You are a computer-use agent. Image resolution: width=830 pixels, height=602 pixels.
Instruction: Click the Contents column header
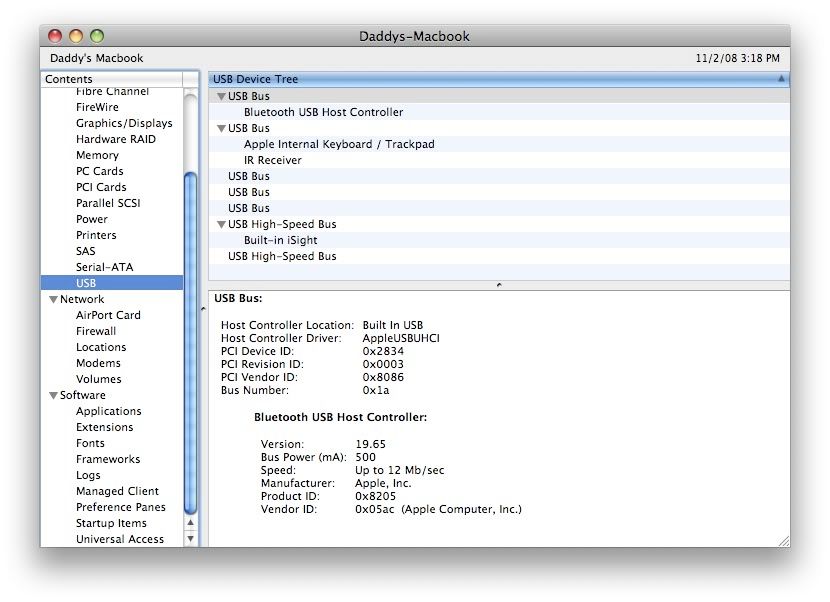click(x=112, y=79)
